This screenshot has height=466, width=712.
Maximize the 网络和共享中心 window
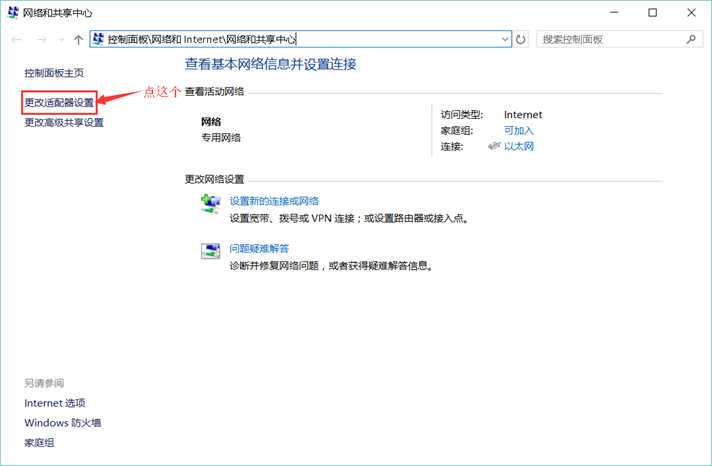653,13
